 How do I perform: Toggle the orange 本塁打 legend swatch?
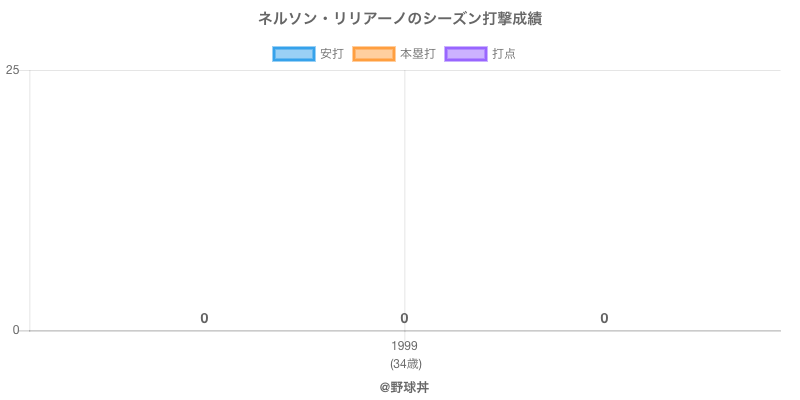(x=374, y=54)
